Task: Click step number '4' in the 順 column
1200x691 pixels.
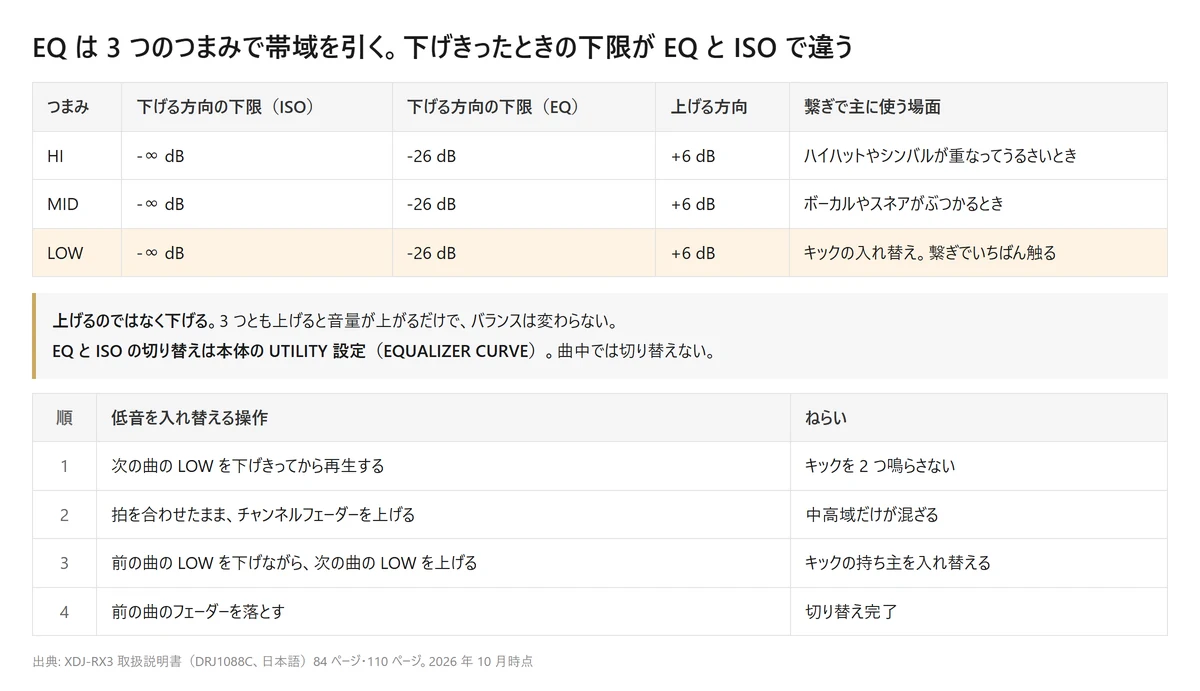Action: coord(64,611)
